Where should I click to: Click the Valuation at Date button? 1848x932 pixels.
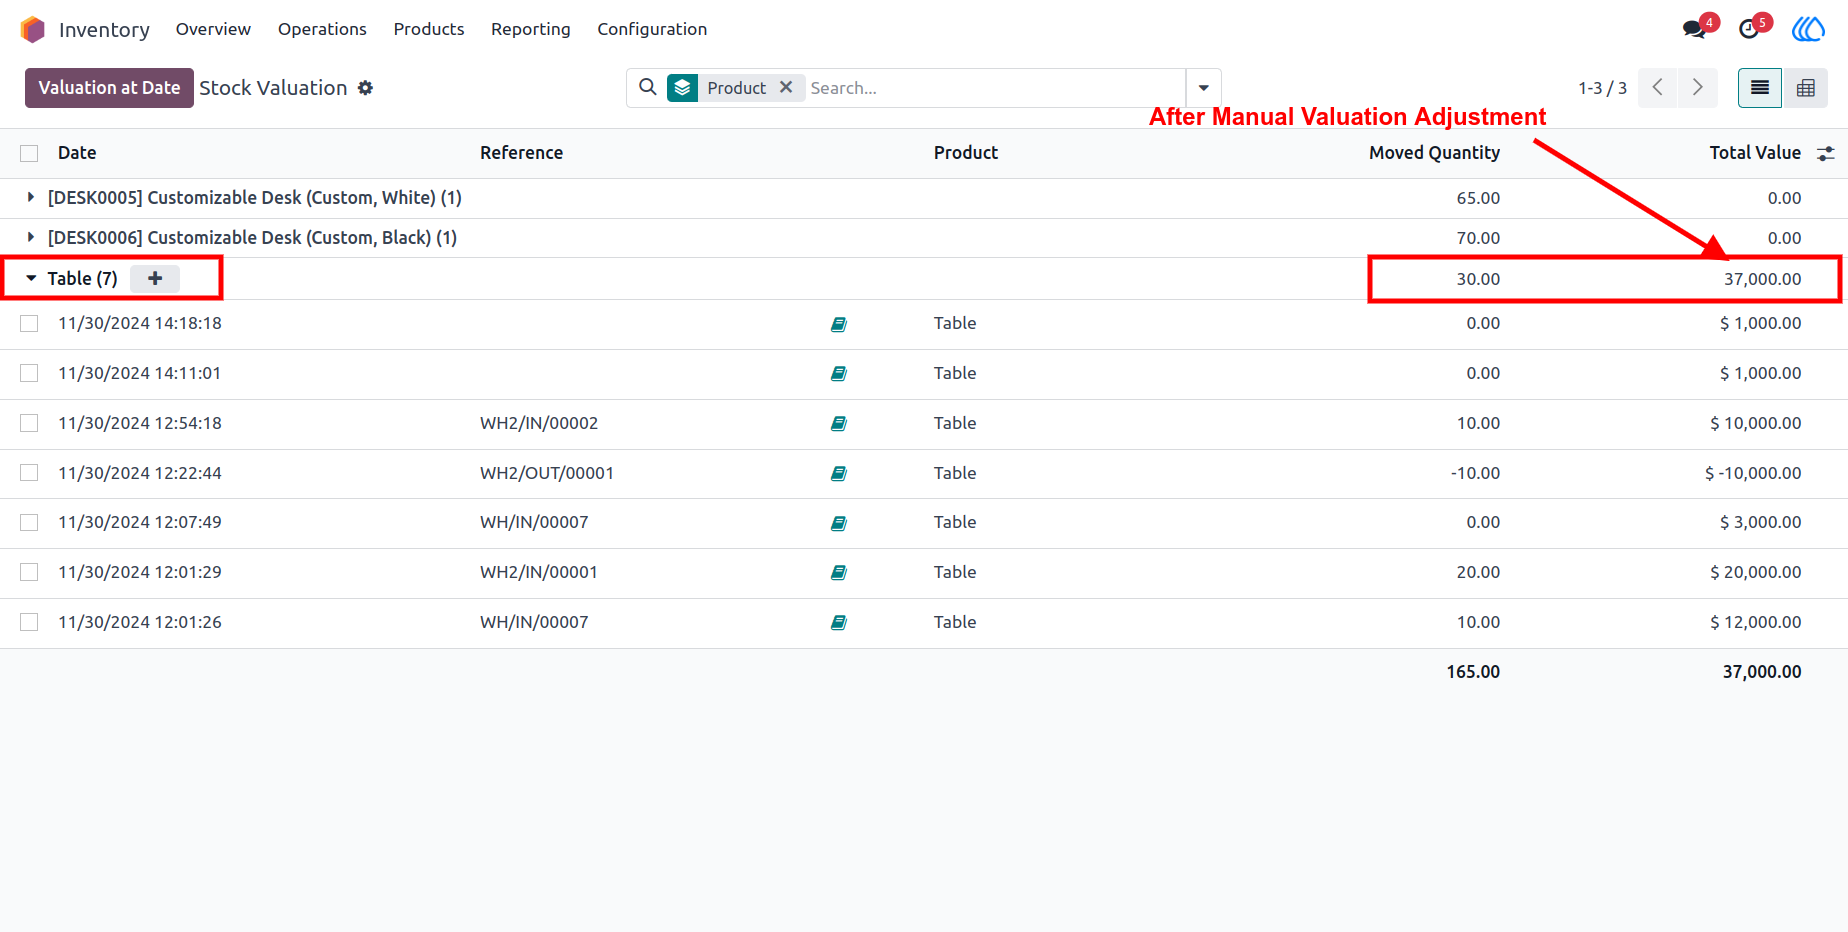(x=109, y=88)
